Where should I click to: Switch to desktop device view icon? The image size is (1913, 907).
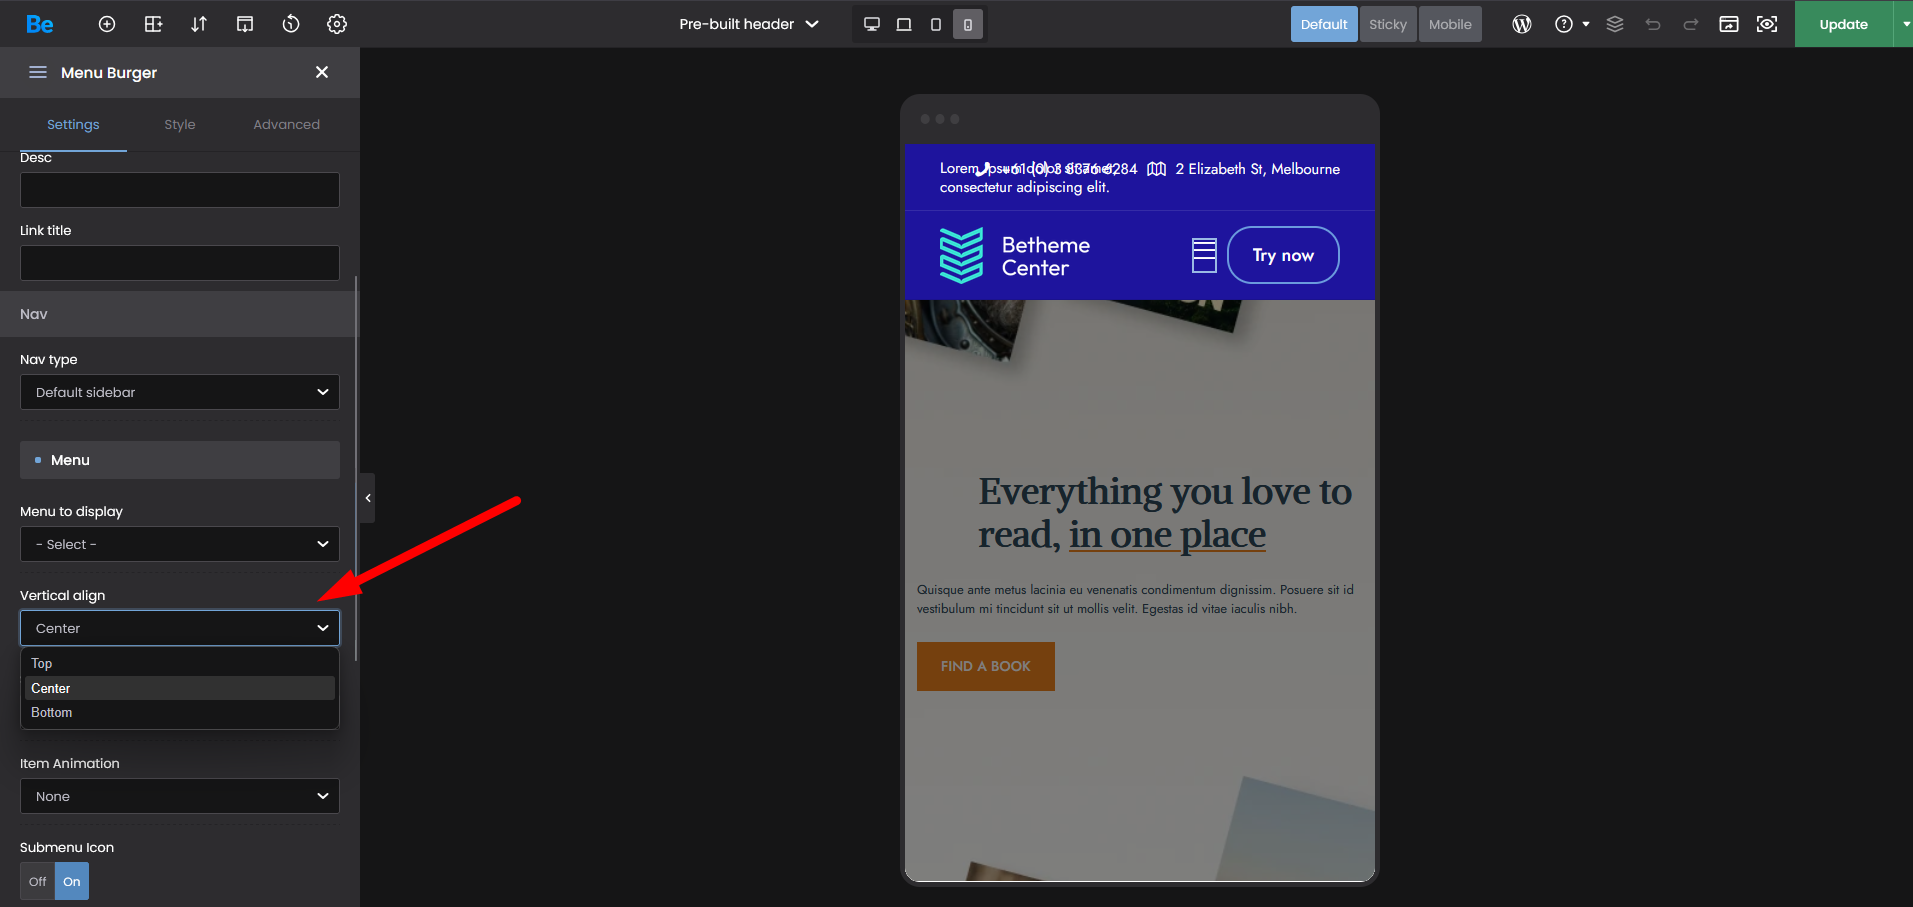tap(872, 24)
